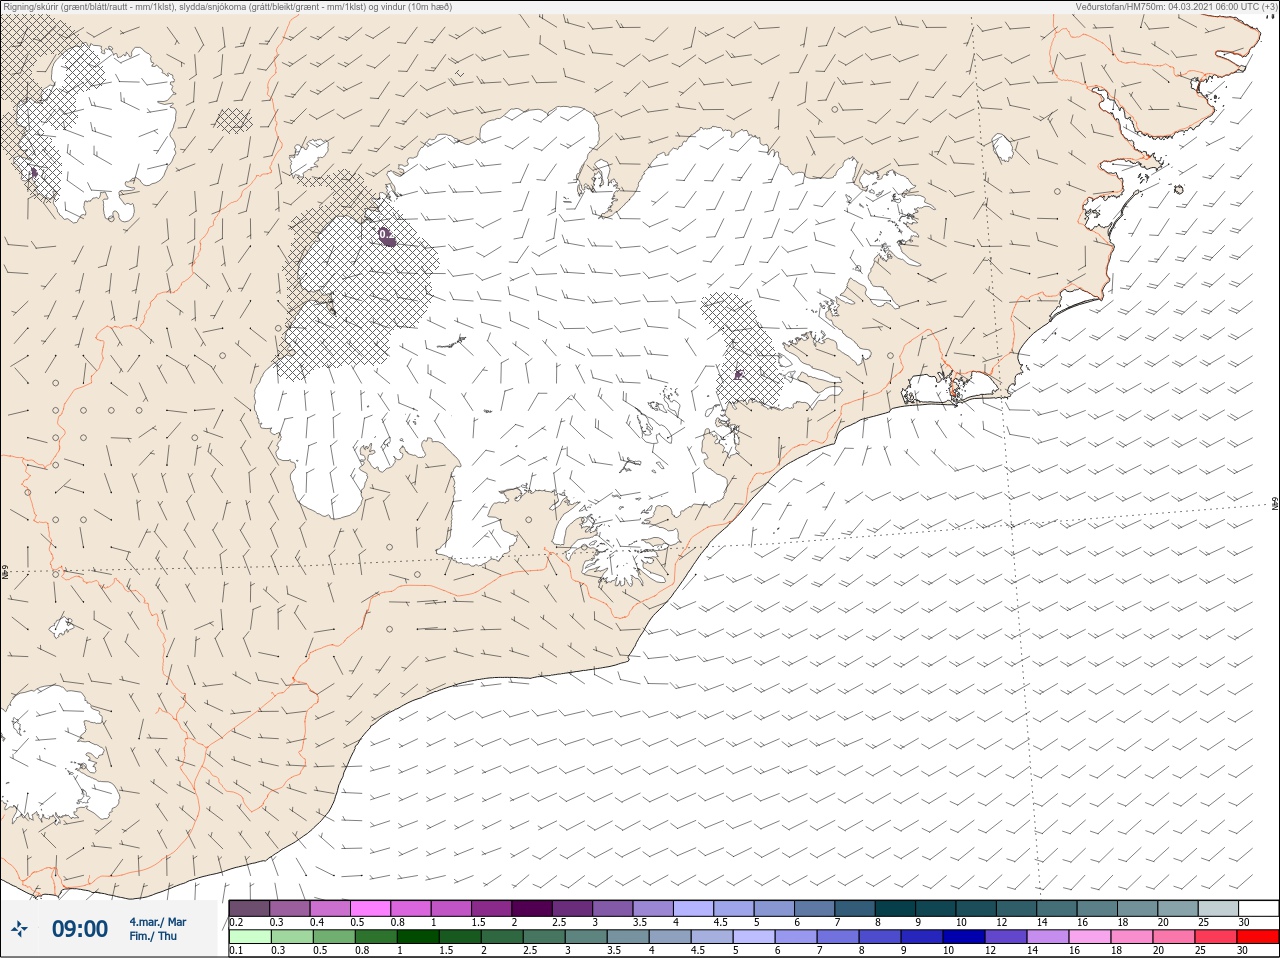This screenshot has height=958, width=1280.
Task: Pick the light pink 18 swatch, bottom legend row
Action: [x=1132, y=937]
